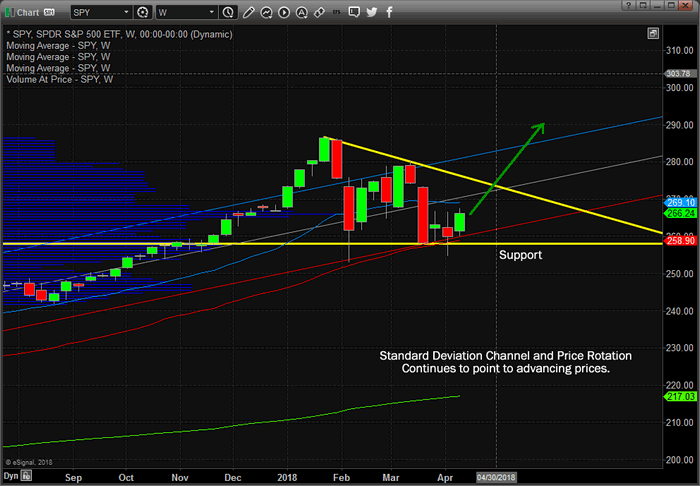The height and width of the screenshot is (486, 700).
Task: Click the pop-out window button in title bar
Action: tap(643, 5)
